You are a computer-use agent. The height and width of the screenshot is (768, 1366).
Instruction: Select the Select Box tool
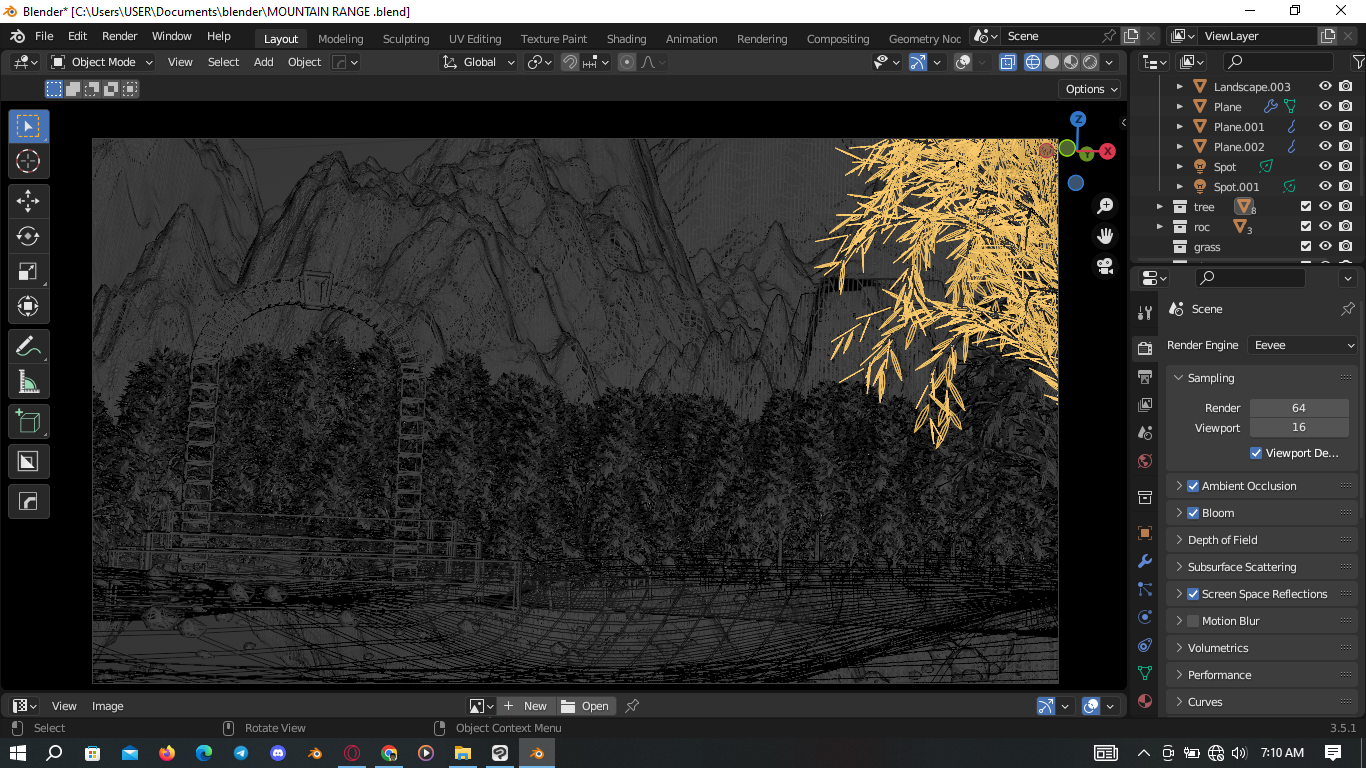[28, 126]
